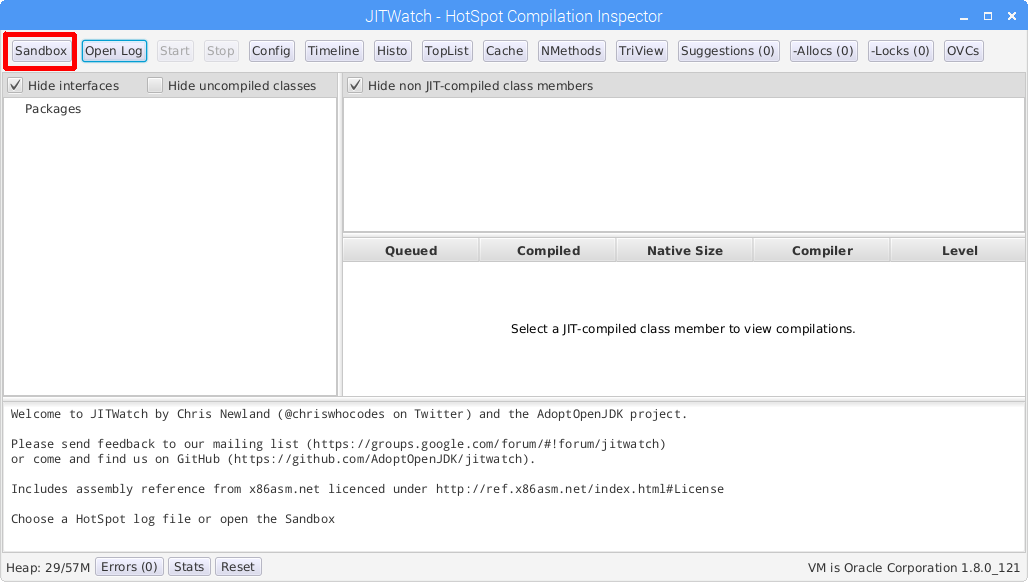Show the compilation Timeline
Viewport: 1028px width, 582px height.
[334, 51]
